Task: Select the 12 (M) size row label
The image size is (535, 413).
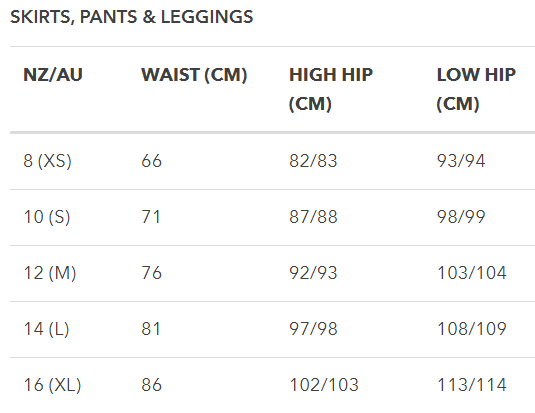Action: (50, 273)
